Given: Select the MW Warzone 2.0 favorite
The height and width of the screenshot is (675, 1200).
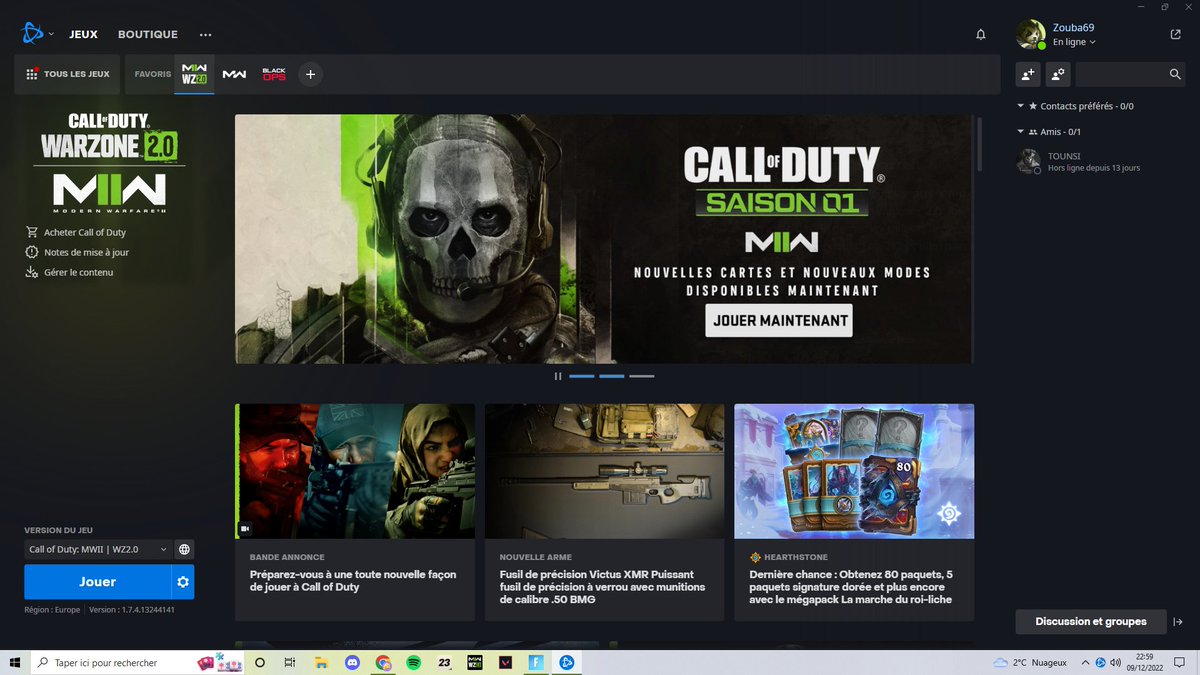Looking at the screenshot, I should [195, 74].
